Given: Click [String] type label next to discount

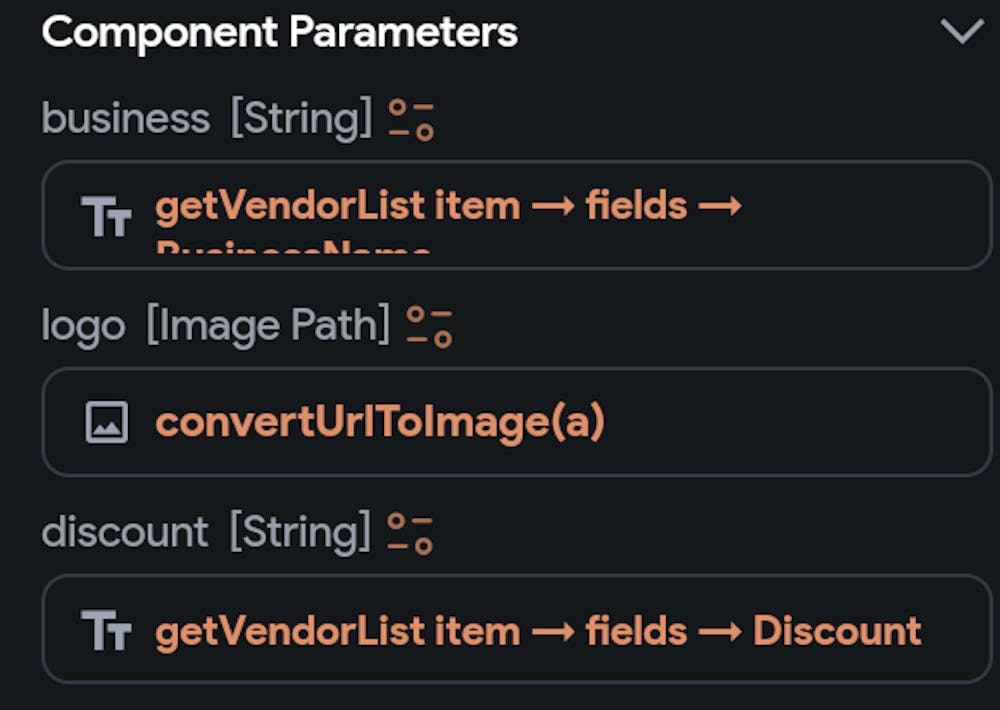Looking at the screenshot, I should point(300,531).
